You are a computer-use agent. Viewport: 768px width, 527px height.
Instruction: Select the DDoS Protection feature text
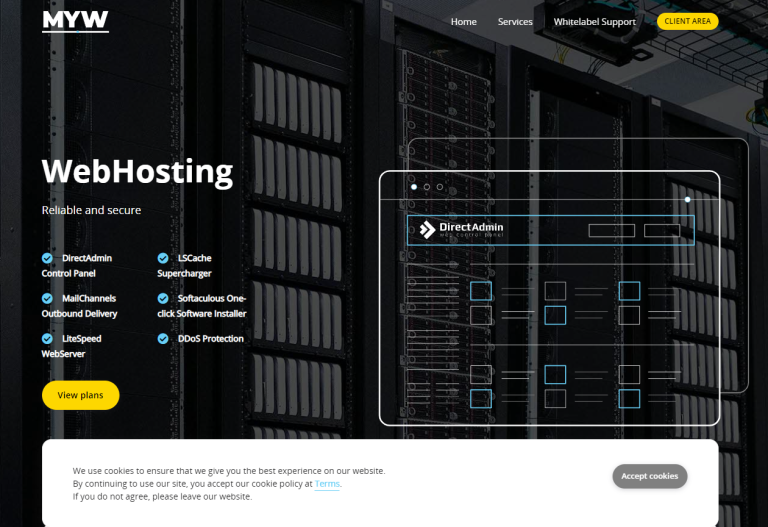point(210,338)
